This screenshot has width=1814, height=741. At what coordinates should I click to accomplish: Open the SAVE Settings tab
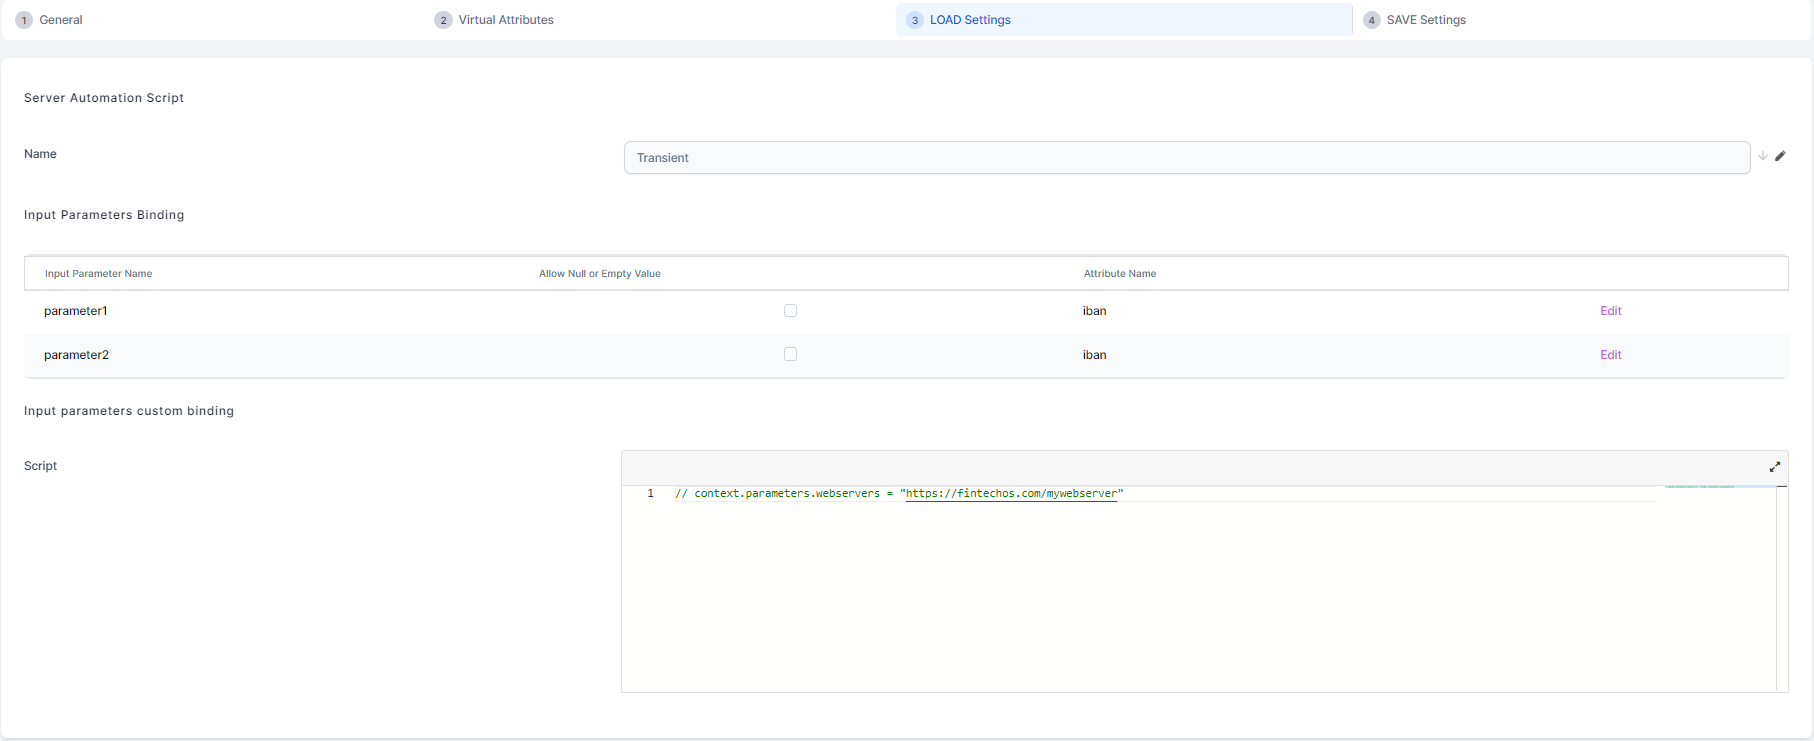(x=1426, y=20)
